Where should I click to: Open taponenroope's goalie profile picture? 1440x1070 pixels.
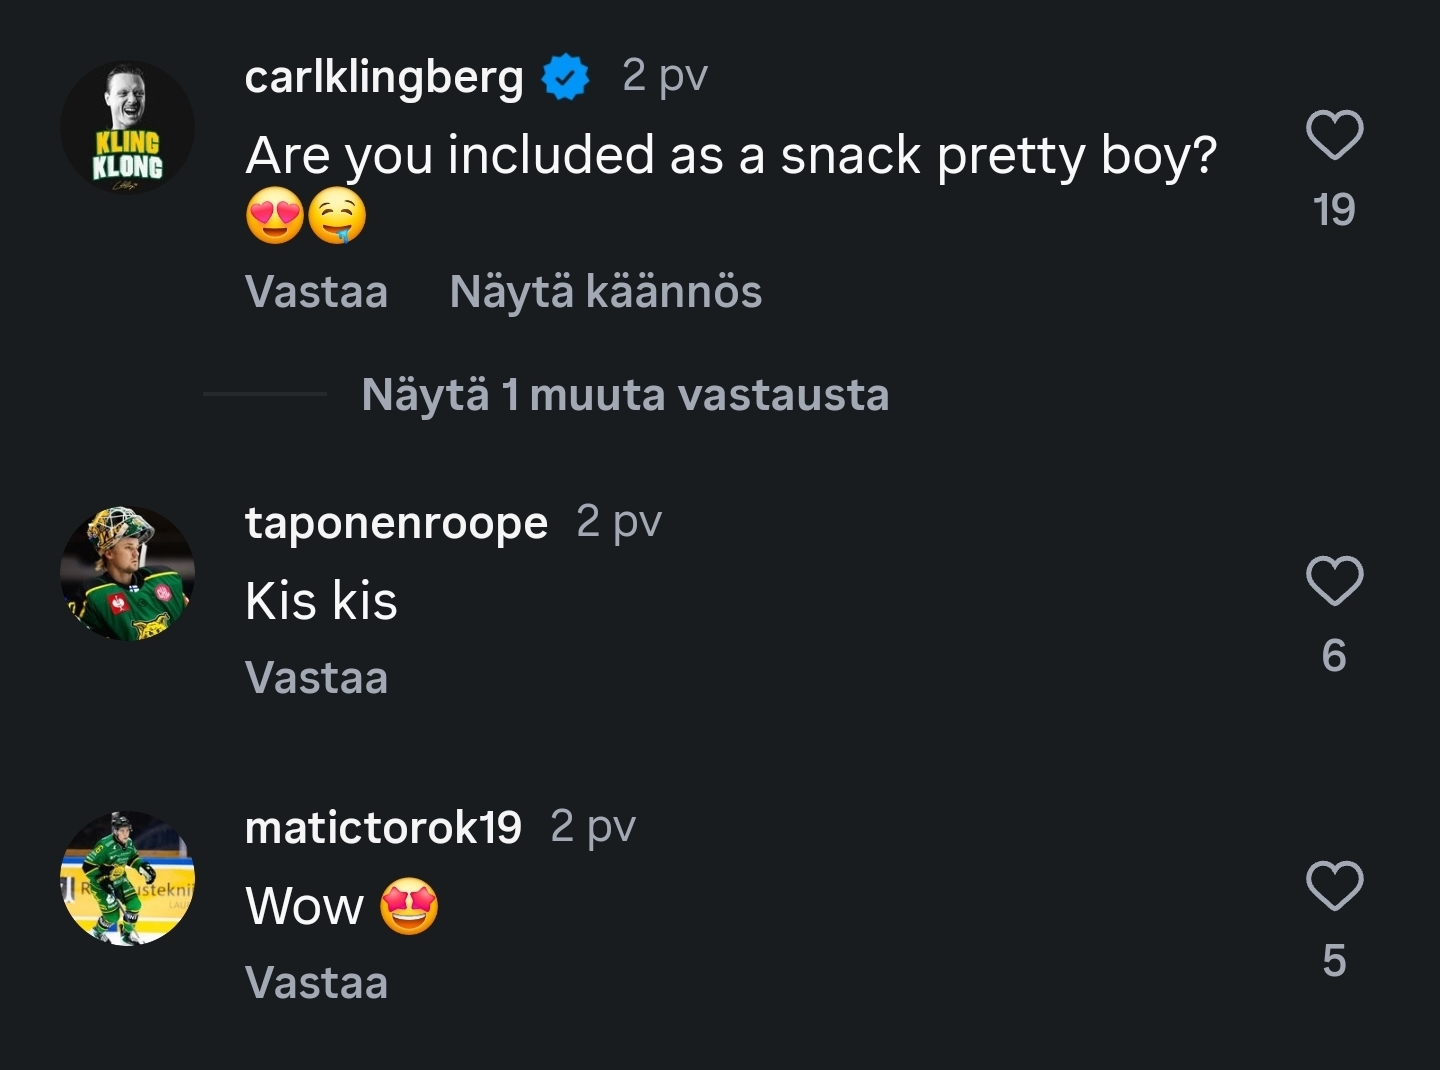pyautogui.click(x=127, y=574)
